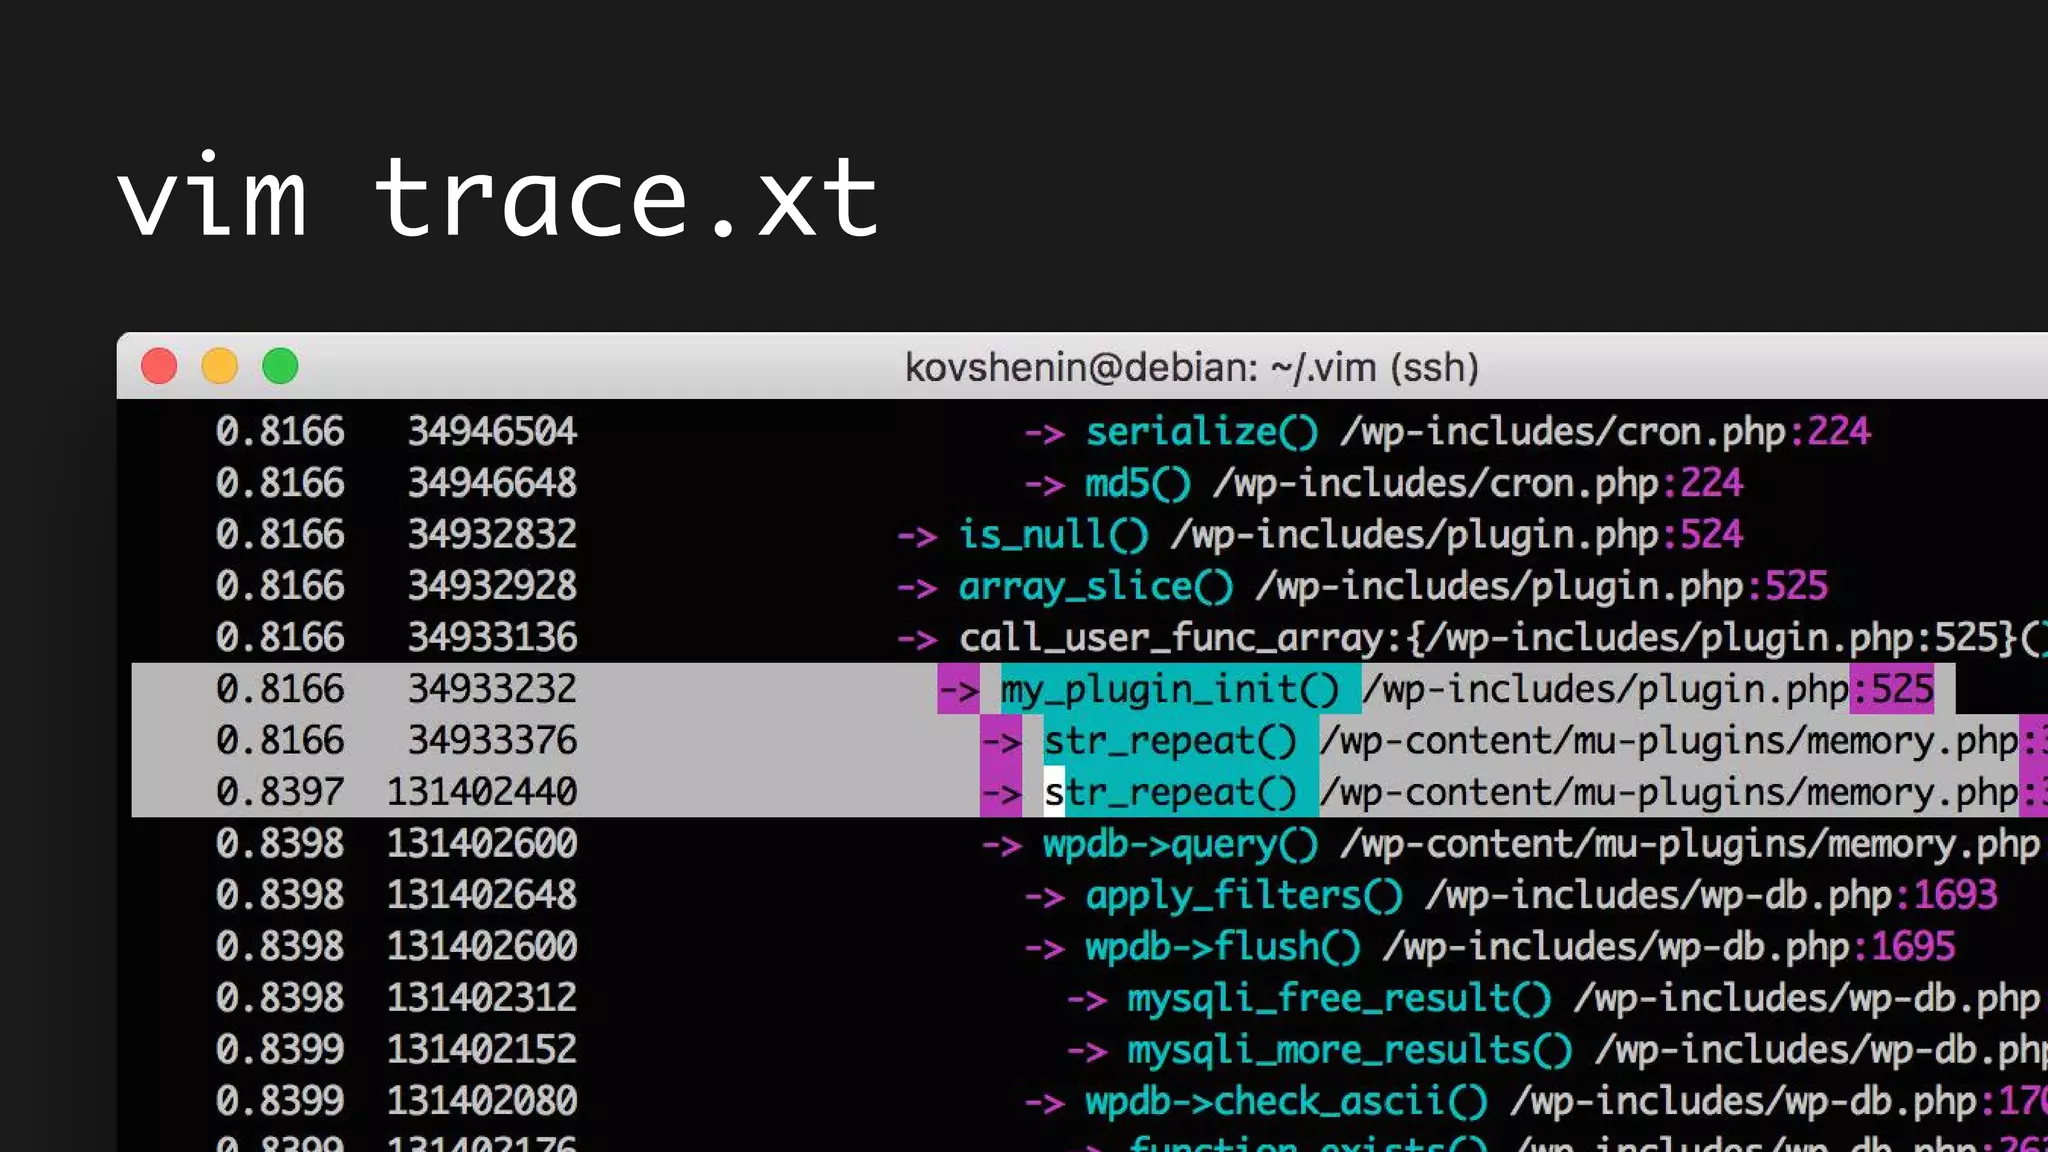Click line number 224 after serialize()
Screen dimensions: 2048x1152
pyautogui.click(x=1839, y=432)
